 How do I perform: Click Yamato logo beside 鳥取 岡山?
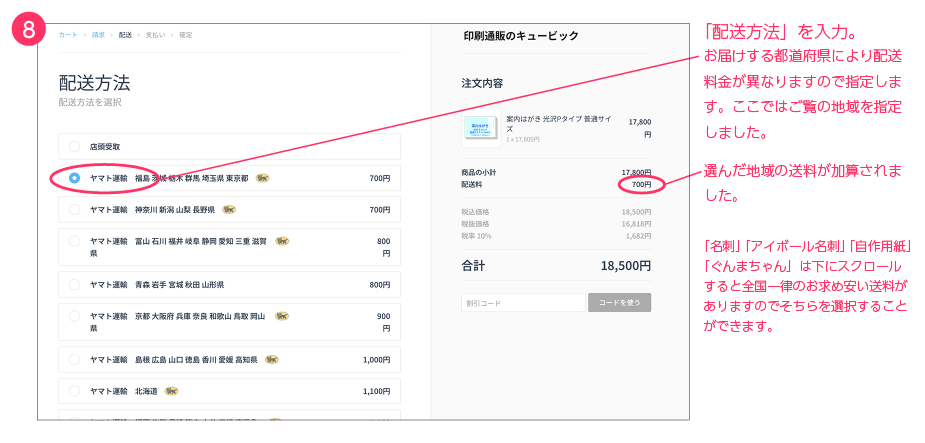point(282,316)
